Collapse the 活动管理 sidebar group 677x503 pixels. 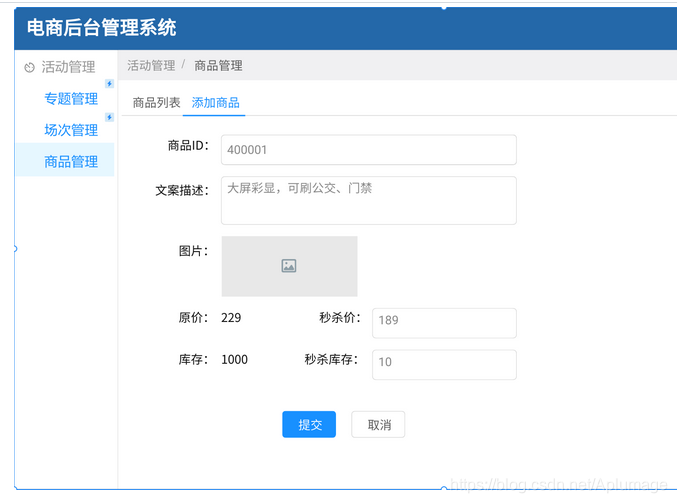point(66,67)
